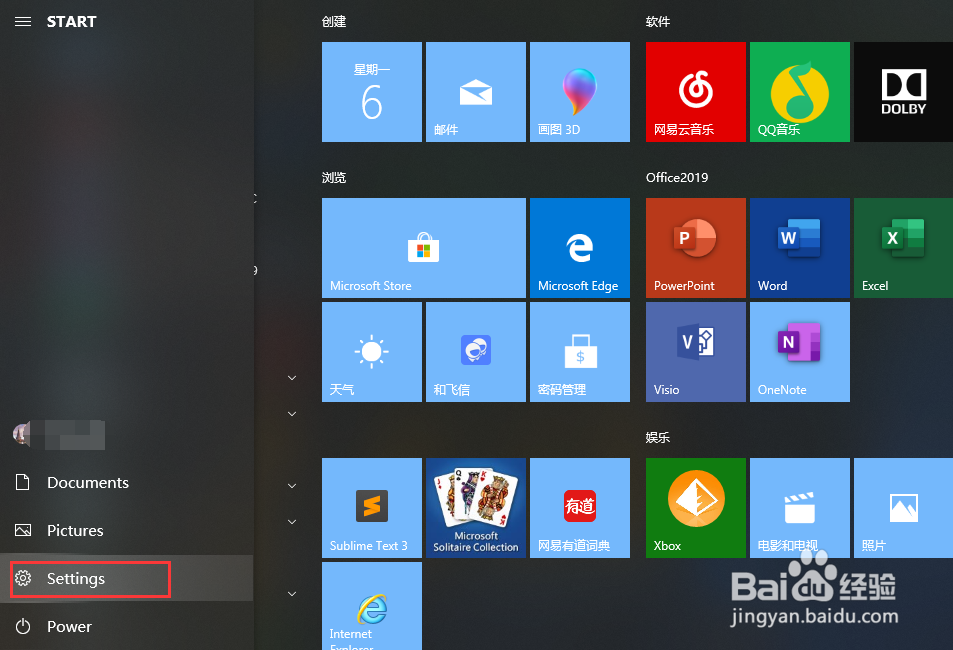Click the hamburger menu icon beside START

[23, 22]
